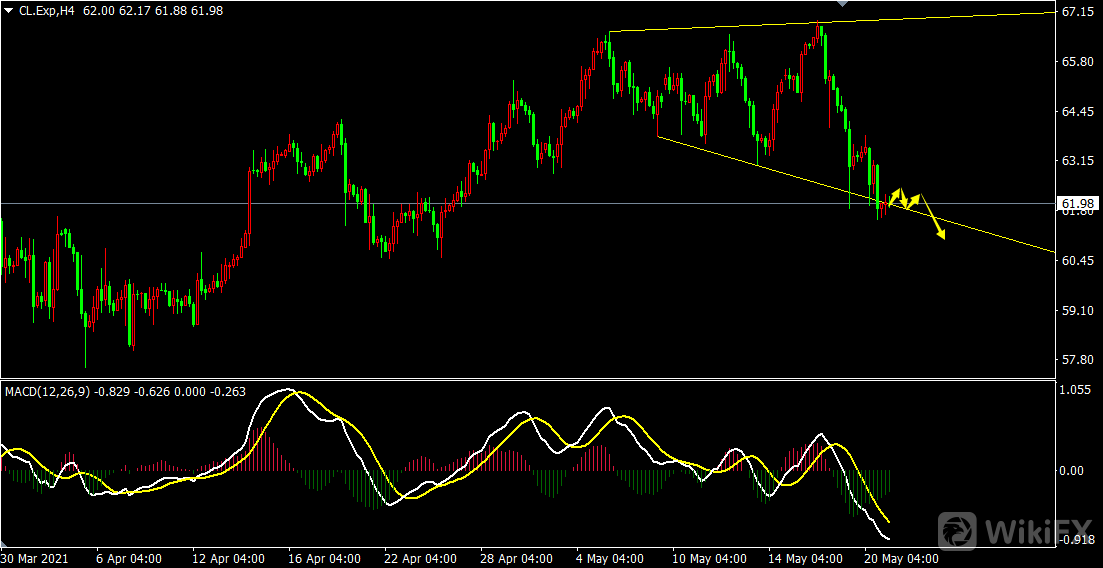The height and width of the screenshot is (568, 1103).
Task: Click the dropdown triangle beside CL.Exp,H4
Action: (x=8, y=10)
